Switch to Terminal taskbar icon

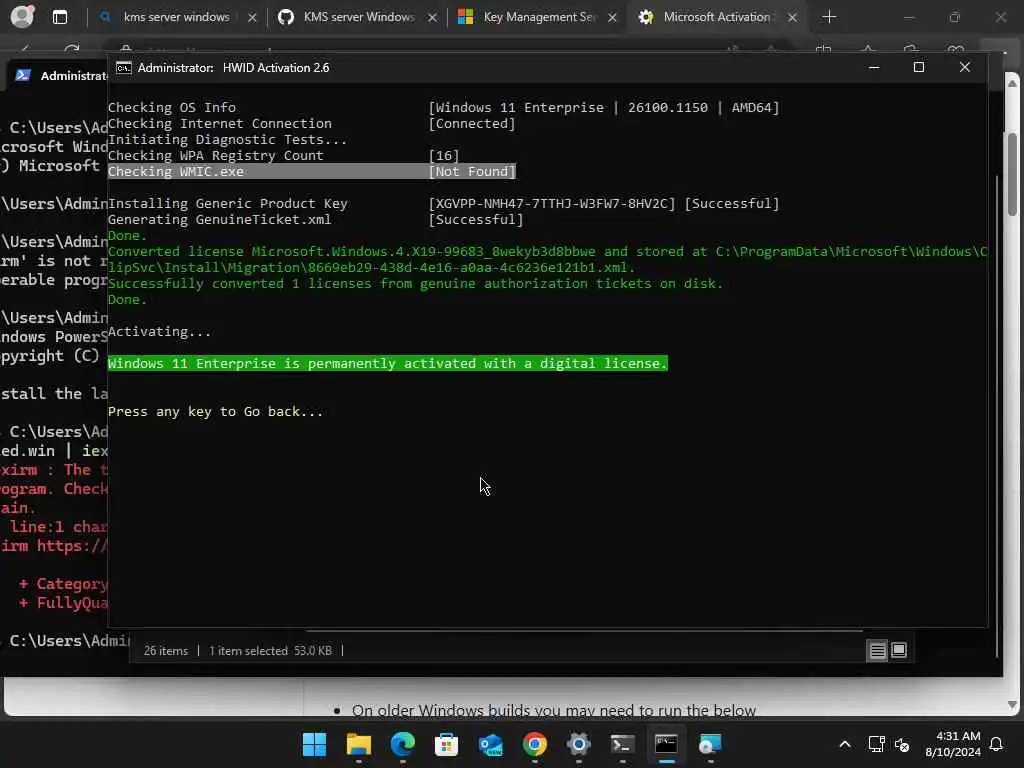[622, 744]
